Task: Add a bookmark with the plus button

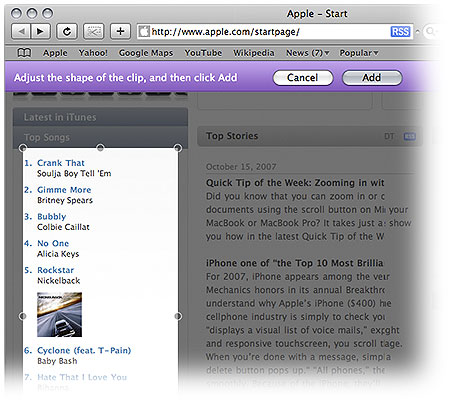Action: pos(120,32)
